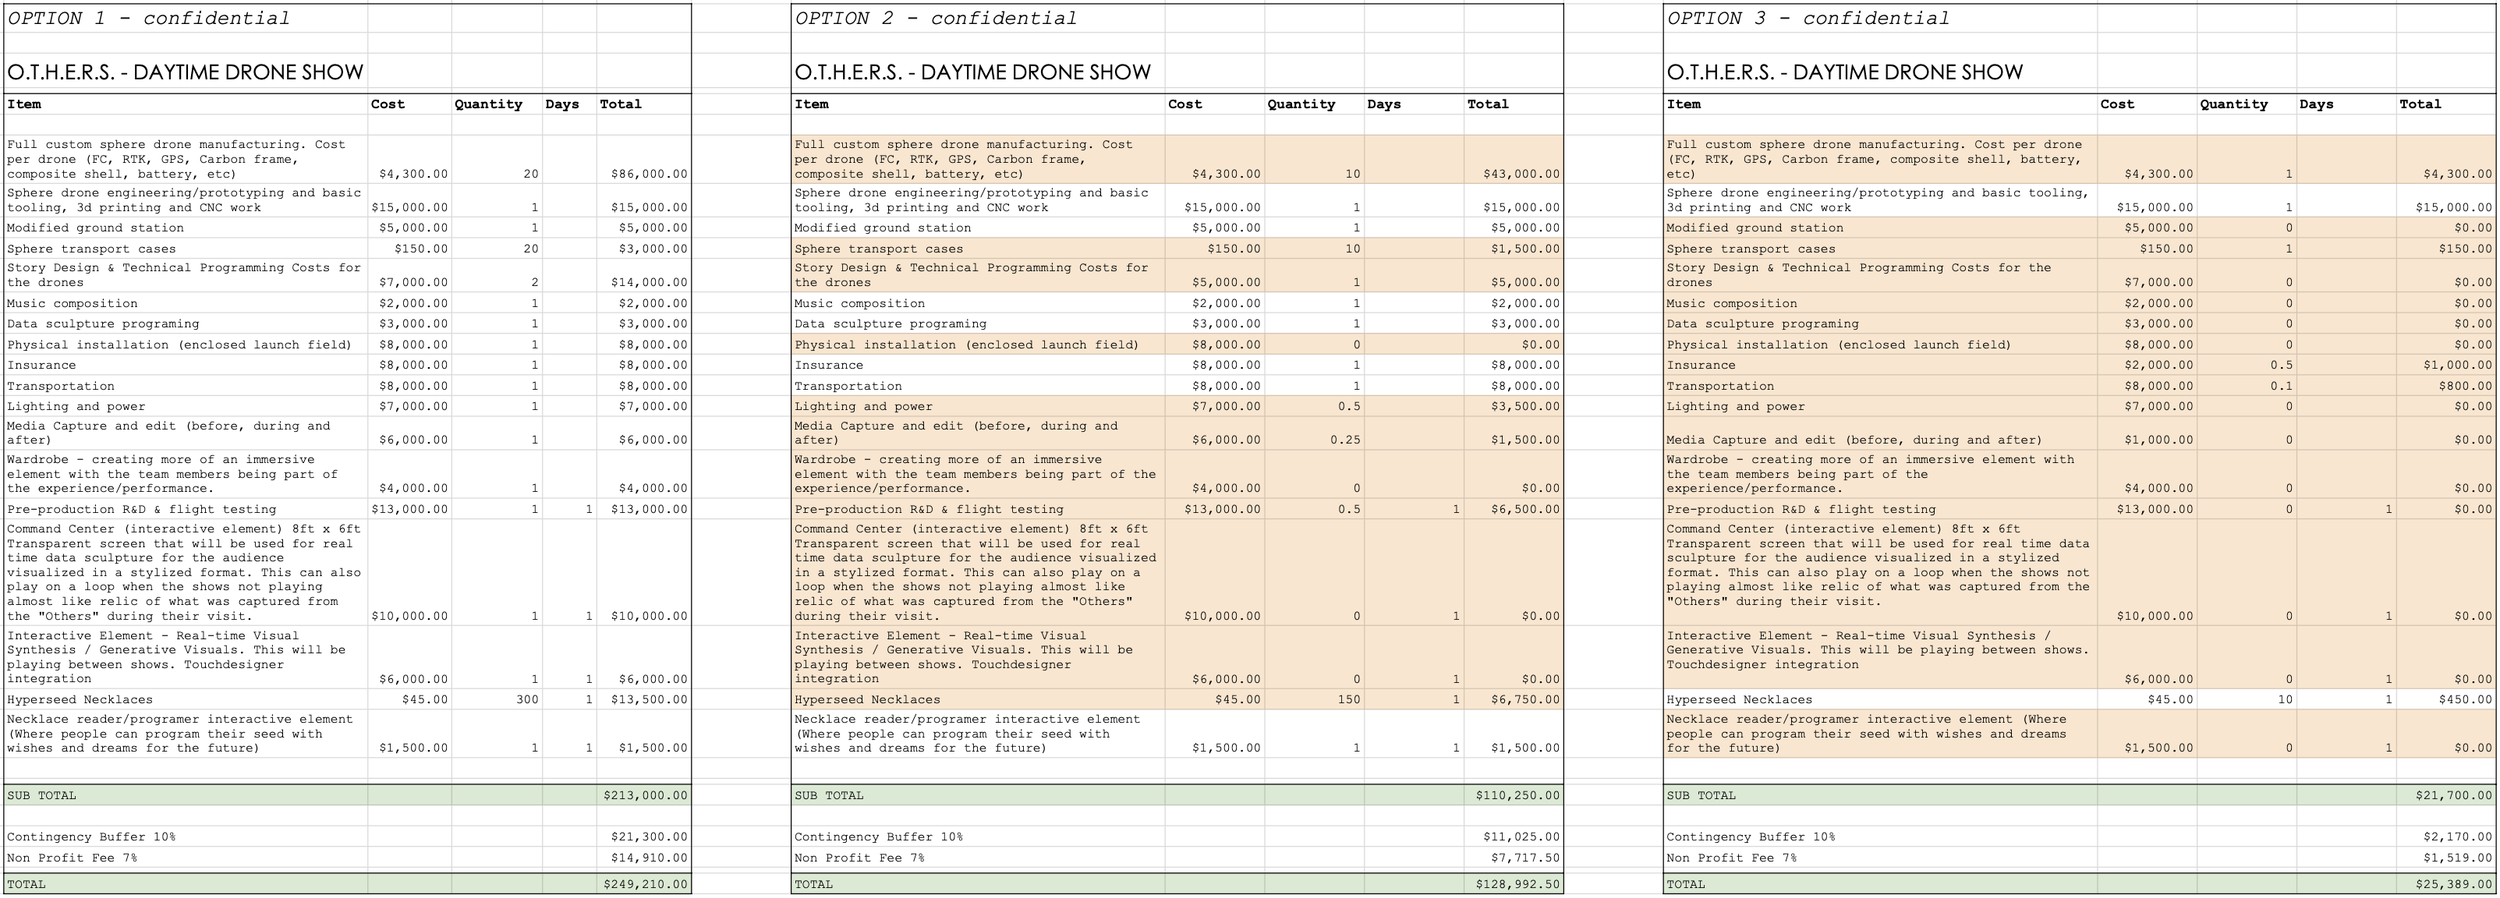The image size is (2500, 898).
Task: Select 'Pre-production R&D & flight testing' in Option 1
Action: pos(141,509)
